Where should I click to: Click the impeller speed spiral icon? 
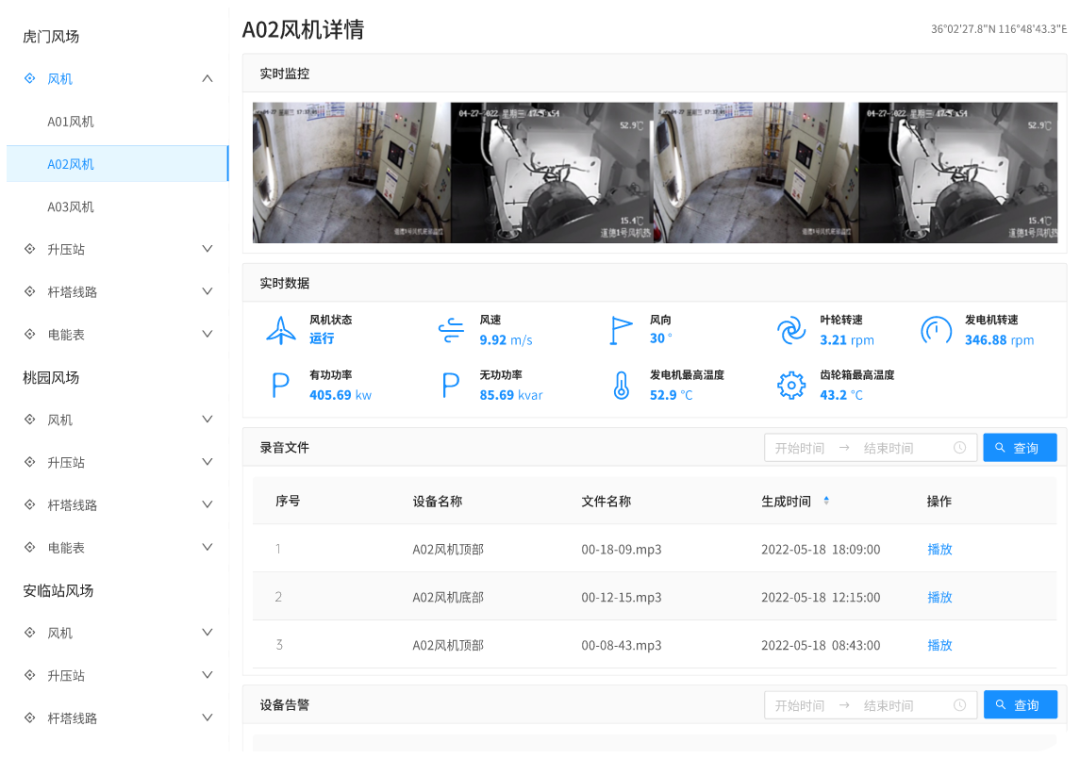pos(791,330)
